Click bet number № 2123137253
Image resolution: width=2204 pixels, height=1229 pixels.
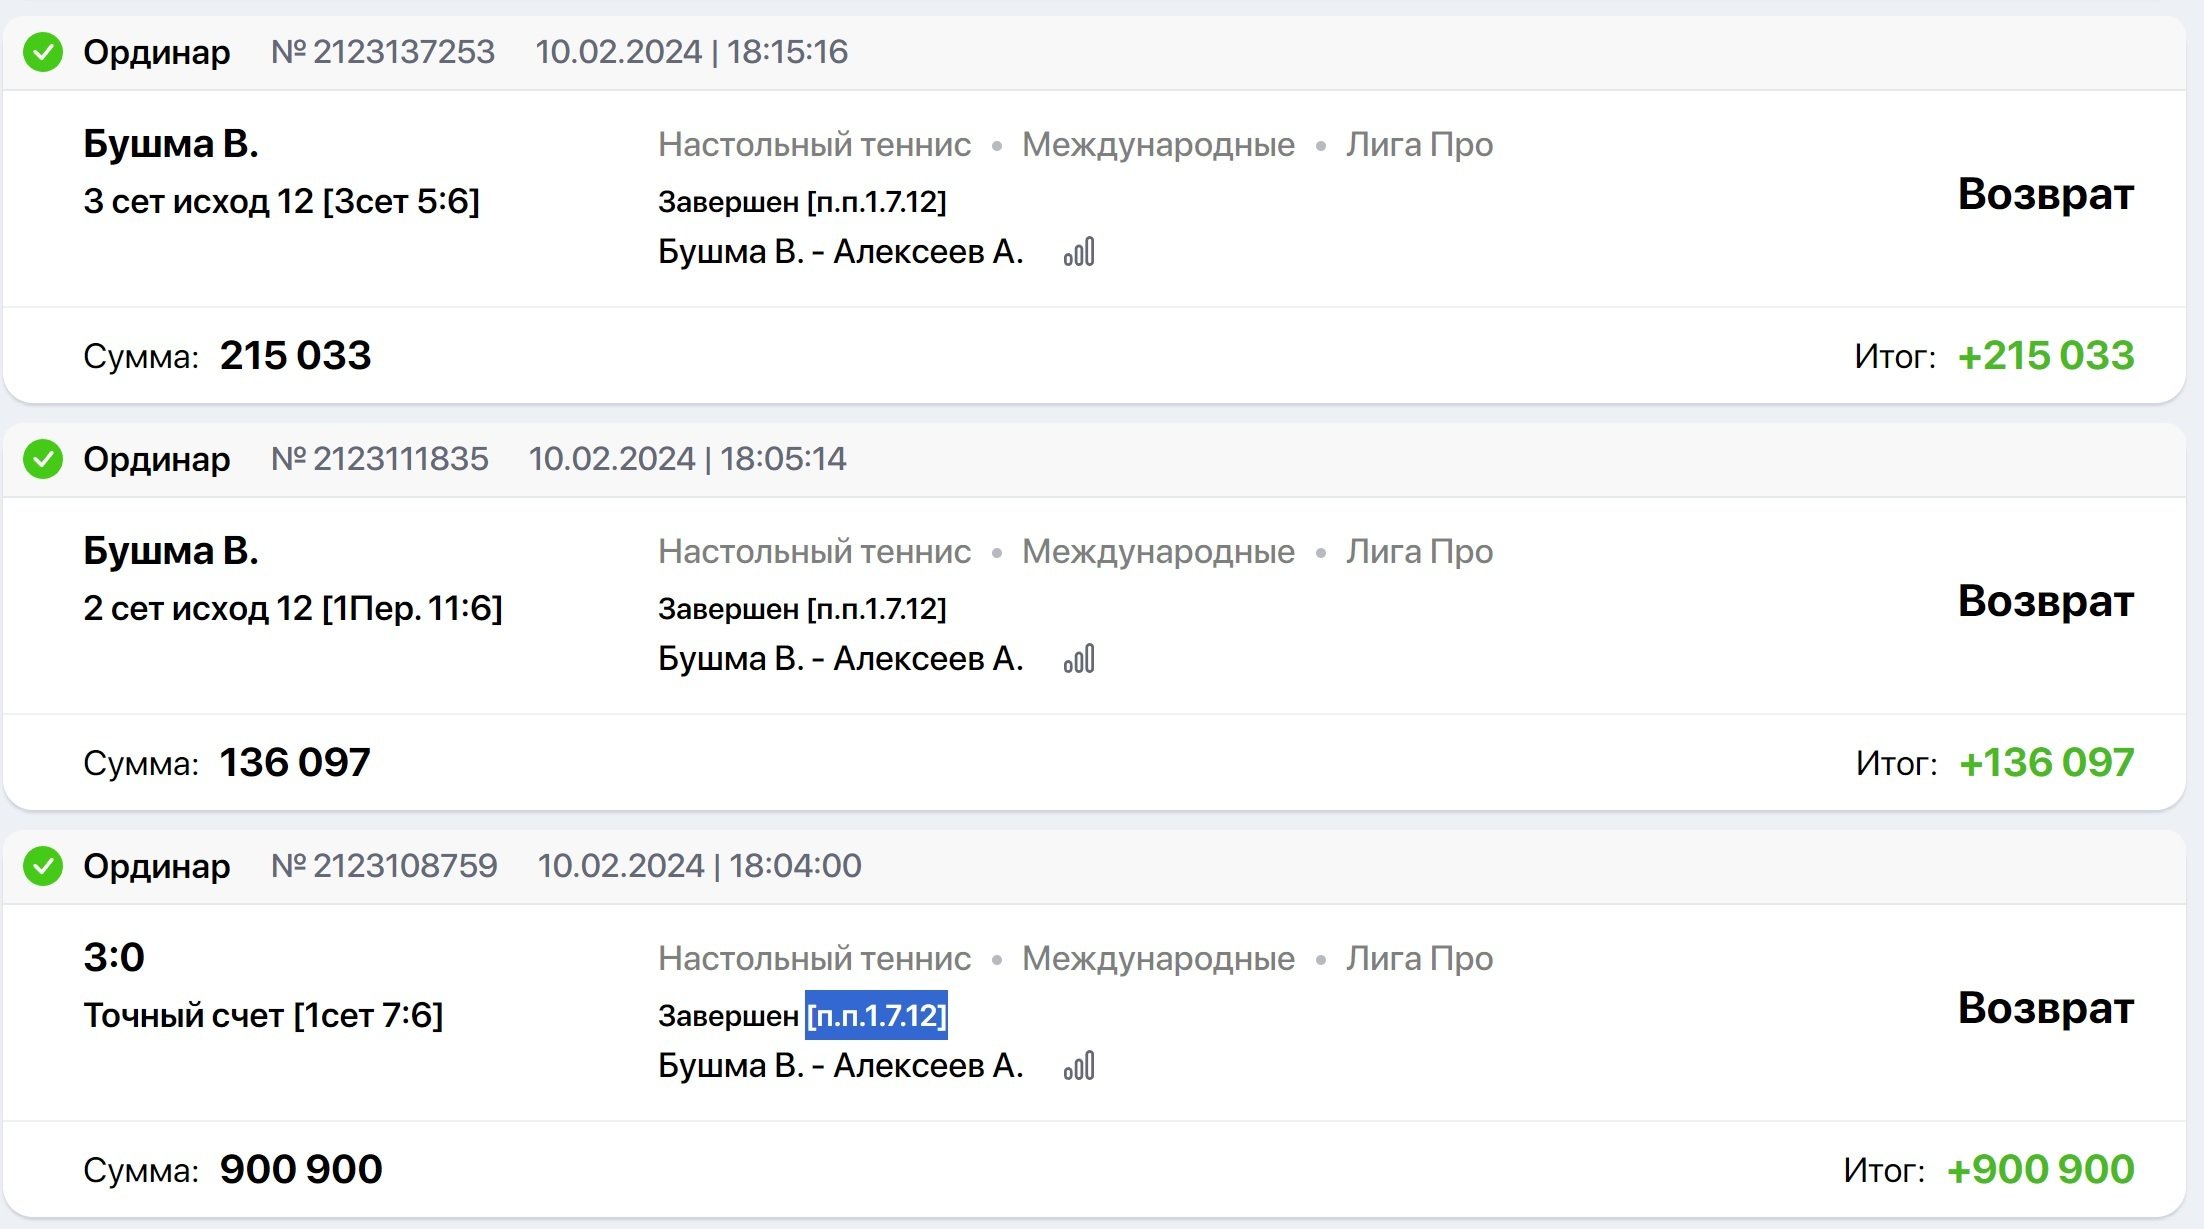tap(383, 52)
